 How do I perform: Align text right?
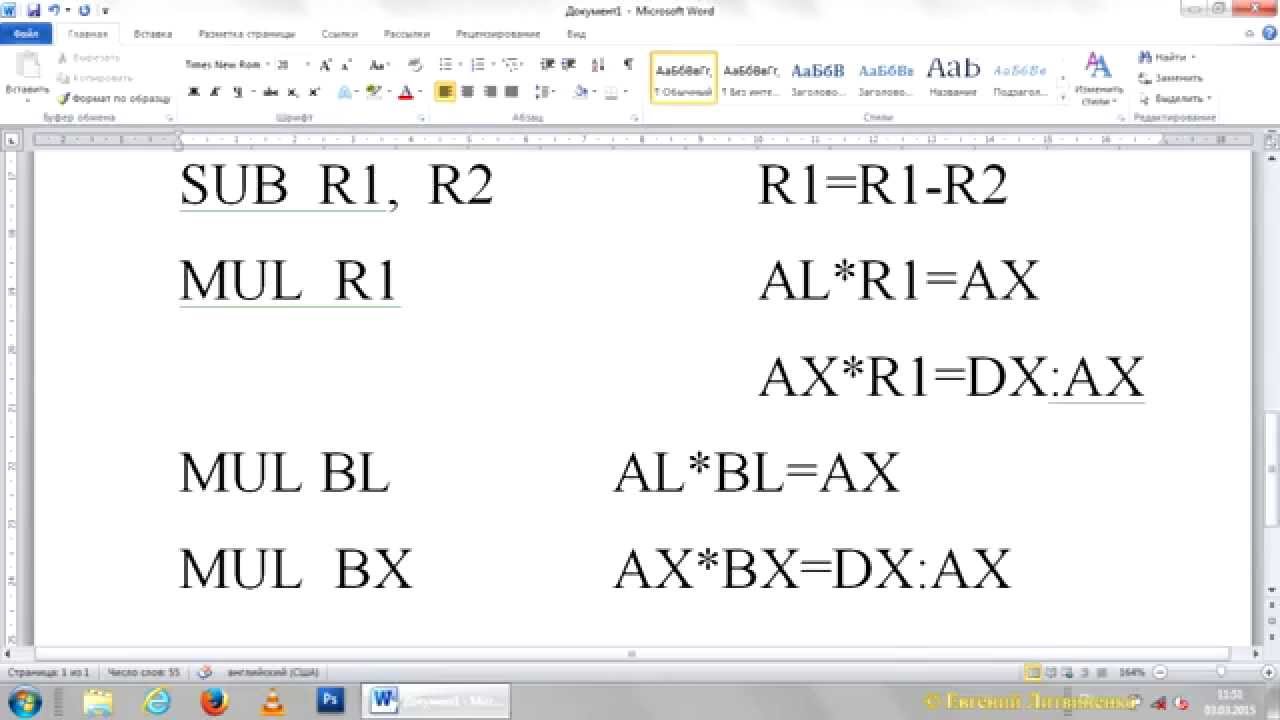[x=489, y=92]
